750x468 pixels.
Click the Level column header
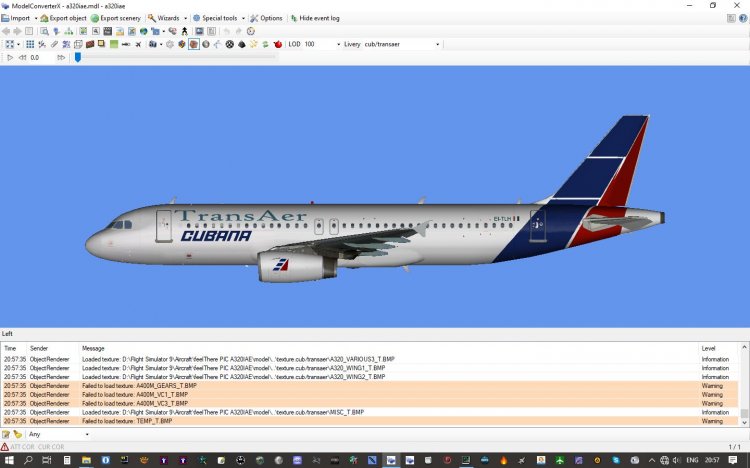708,348
